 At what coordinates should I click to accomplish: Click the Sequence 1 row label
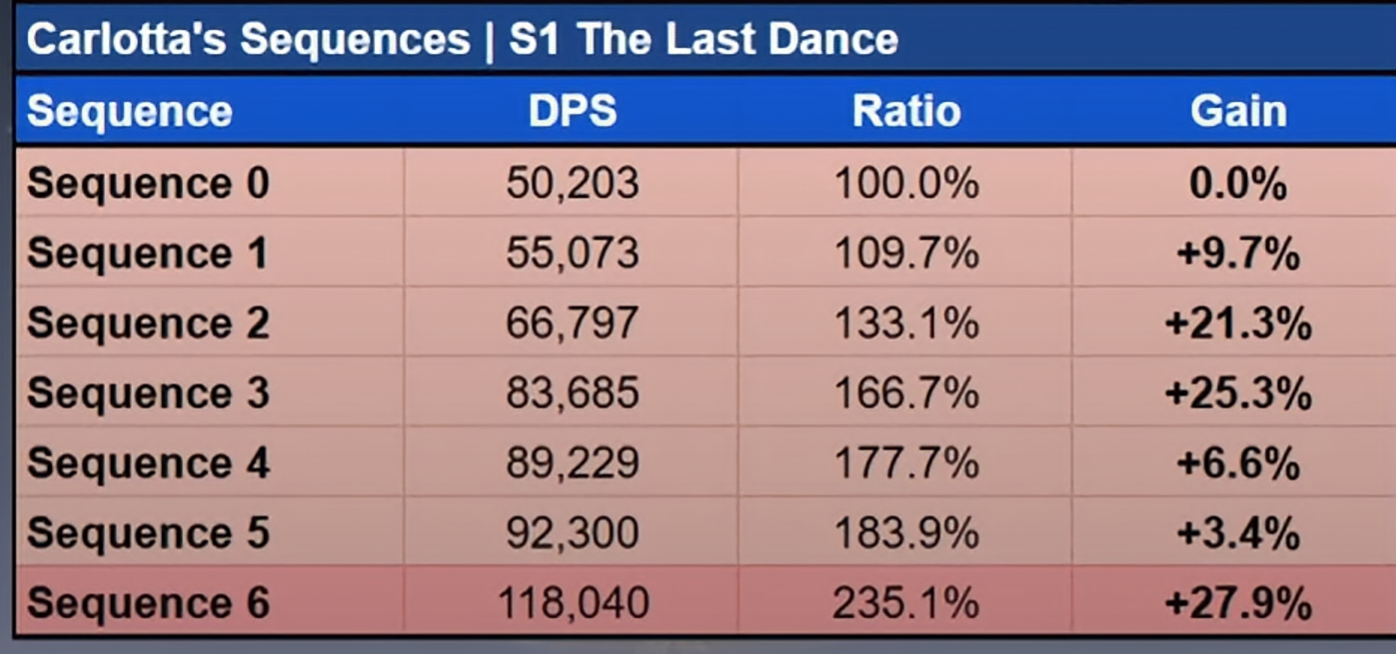click(x=148, y=253)
